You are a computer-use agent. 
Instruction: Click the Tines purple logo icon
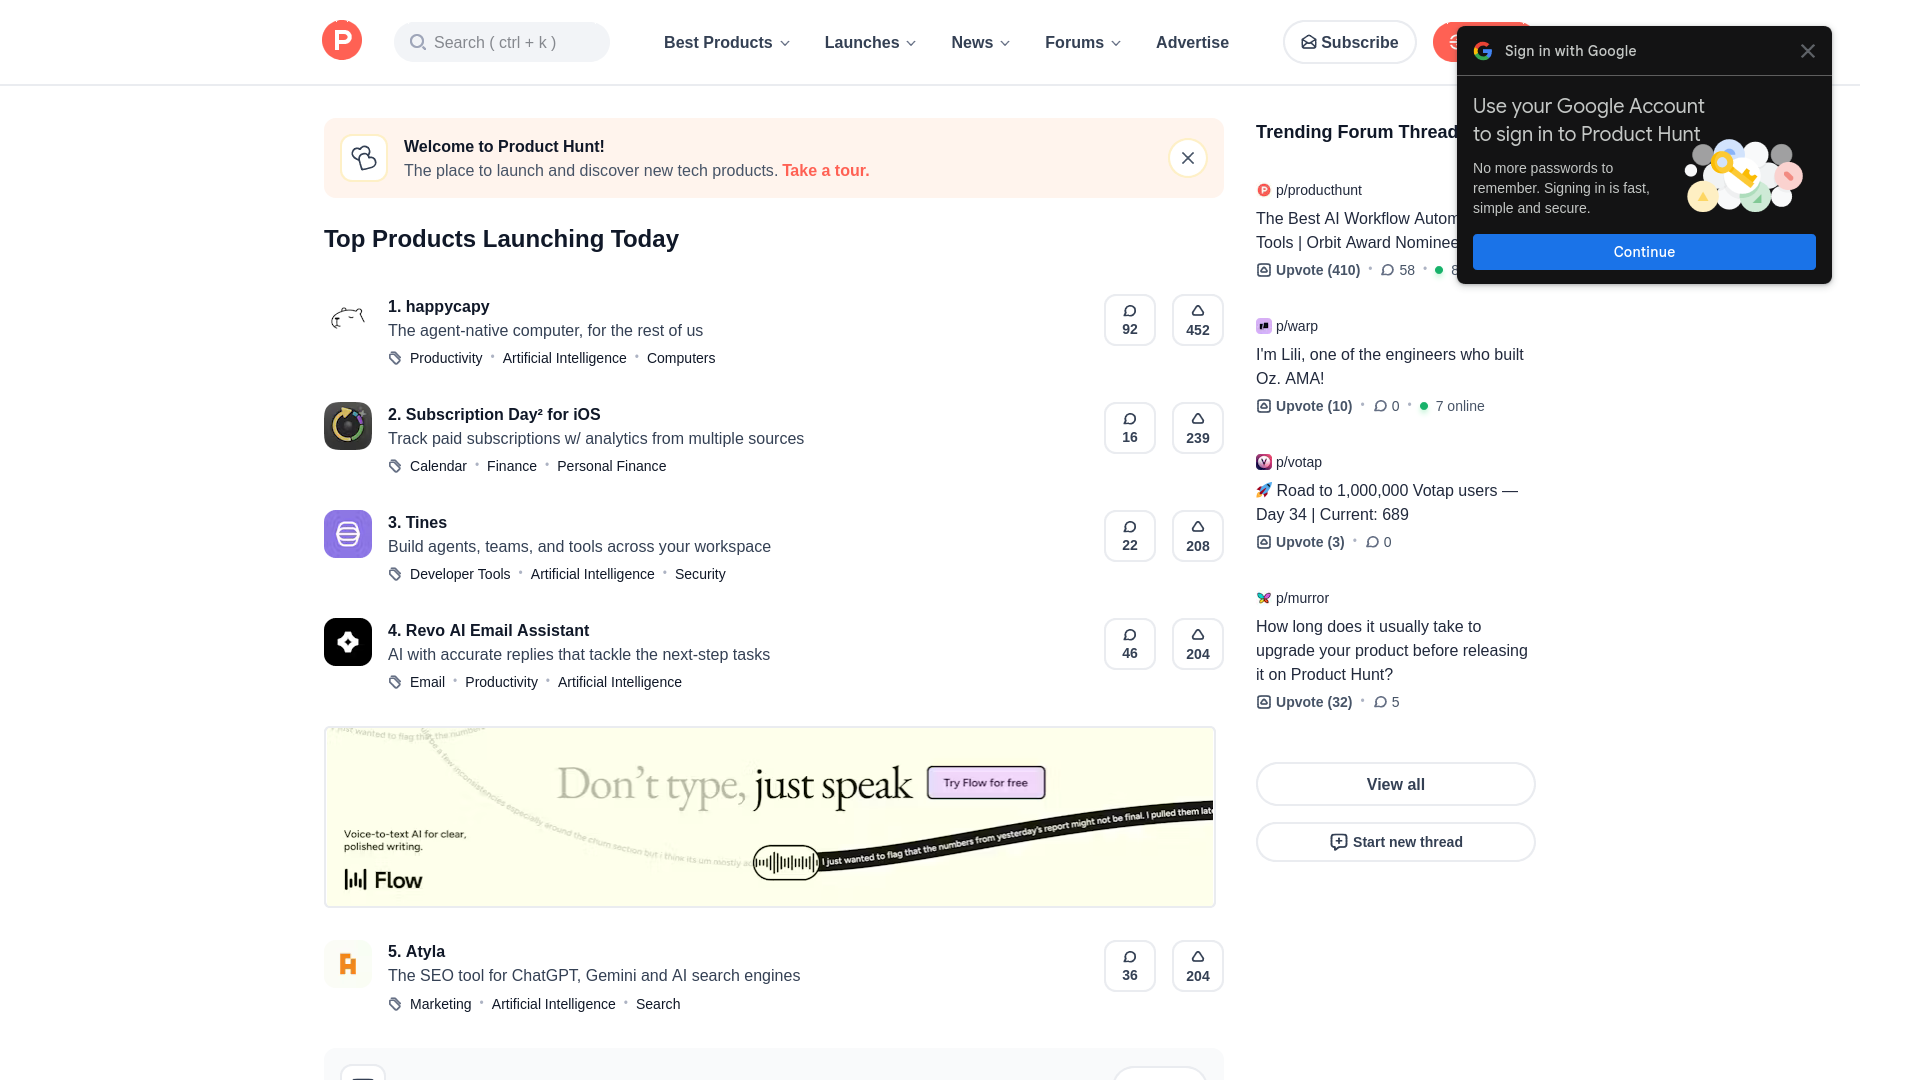[x=347, y=535]
